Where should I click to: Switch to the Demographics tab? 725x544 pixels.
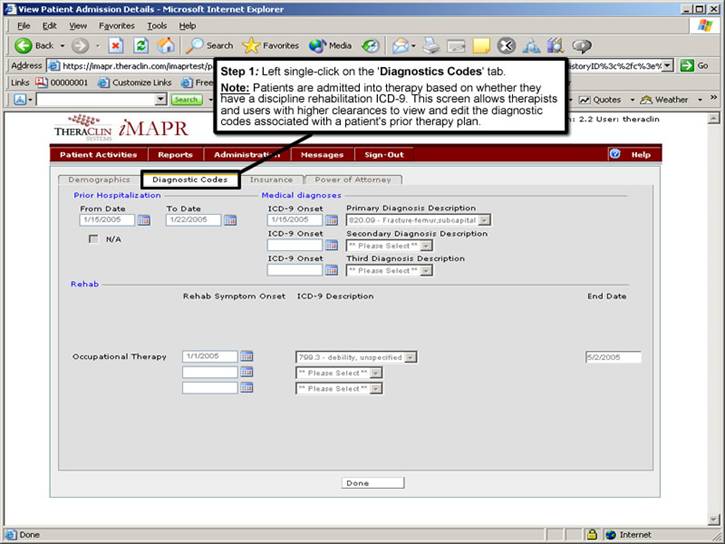click(x=99, y=180)
